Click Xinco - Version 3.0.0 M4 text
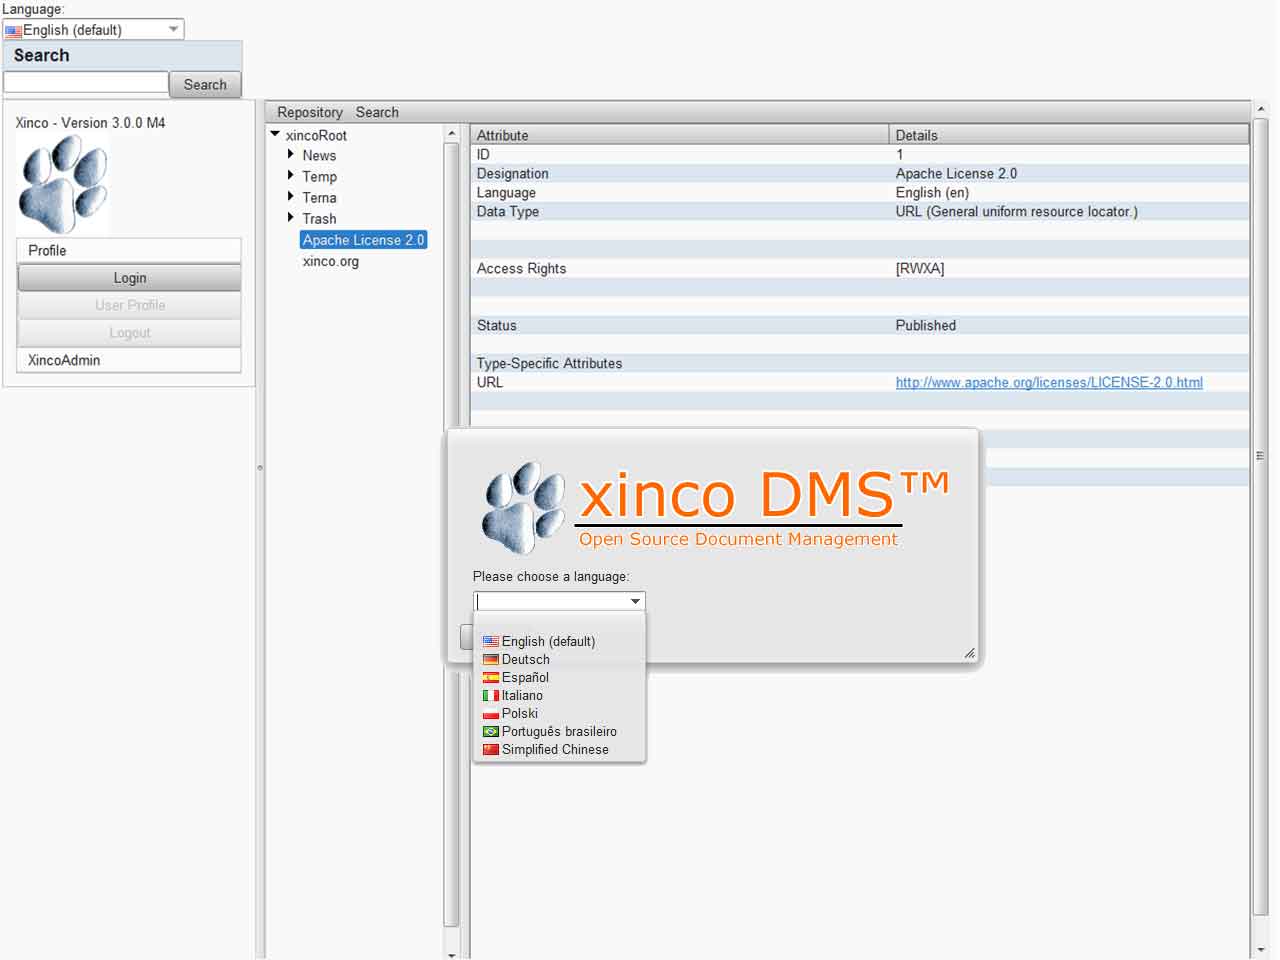Viewport: 1280px width, 960px height. (90, 122)
